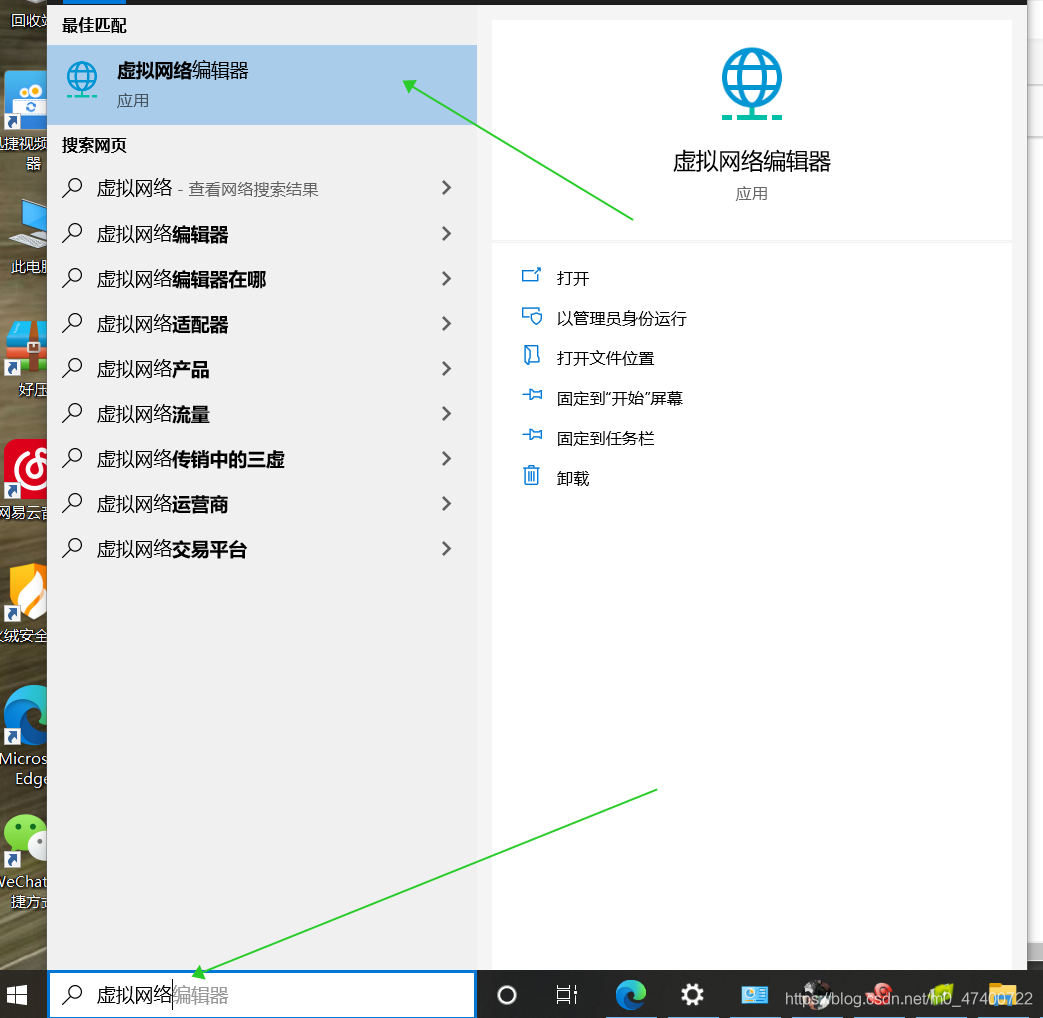Select web suggestion 虚拟网络交易平台
The width and height of the screenshot is (1043, 1018).
click(x=261, y=549)
